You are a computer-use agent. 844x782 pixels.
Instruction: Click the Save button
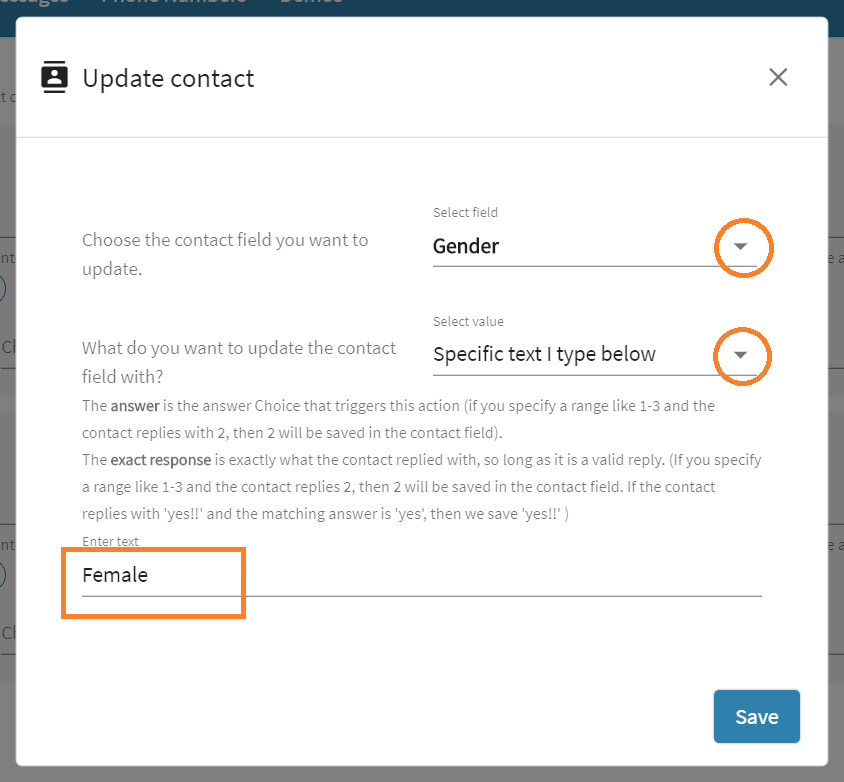coord(756,716)
